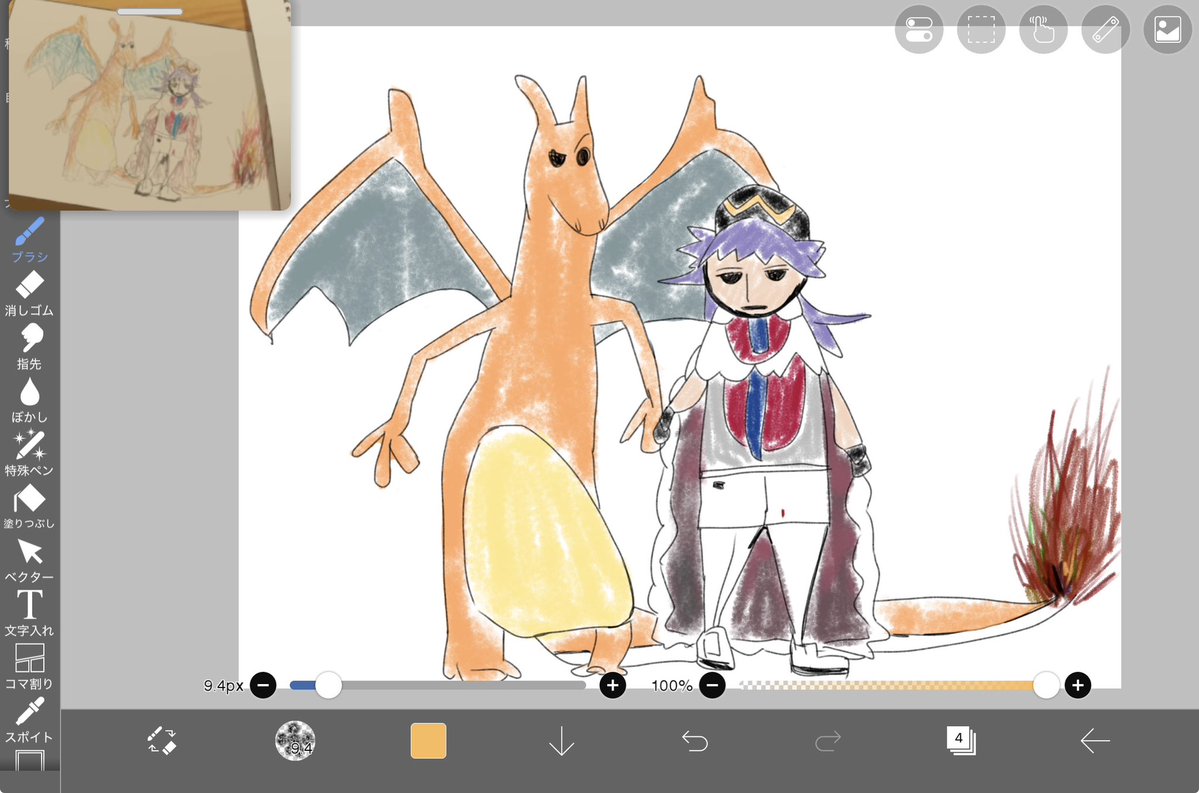1199x793 pixels.
Task: Open the orange color swatch picker
Action: point(428,741)
